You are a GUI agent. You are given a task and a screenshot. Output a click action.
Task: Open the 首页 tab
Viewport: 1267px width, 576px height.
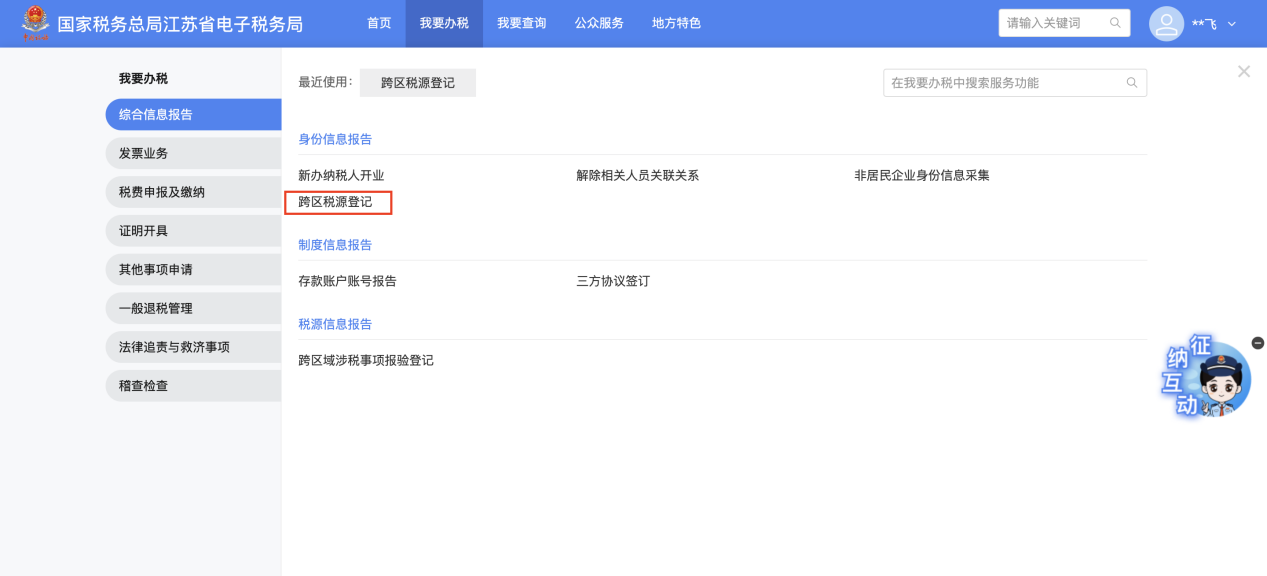(x=379, y=23)
